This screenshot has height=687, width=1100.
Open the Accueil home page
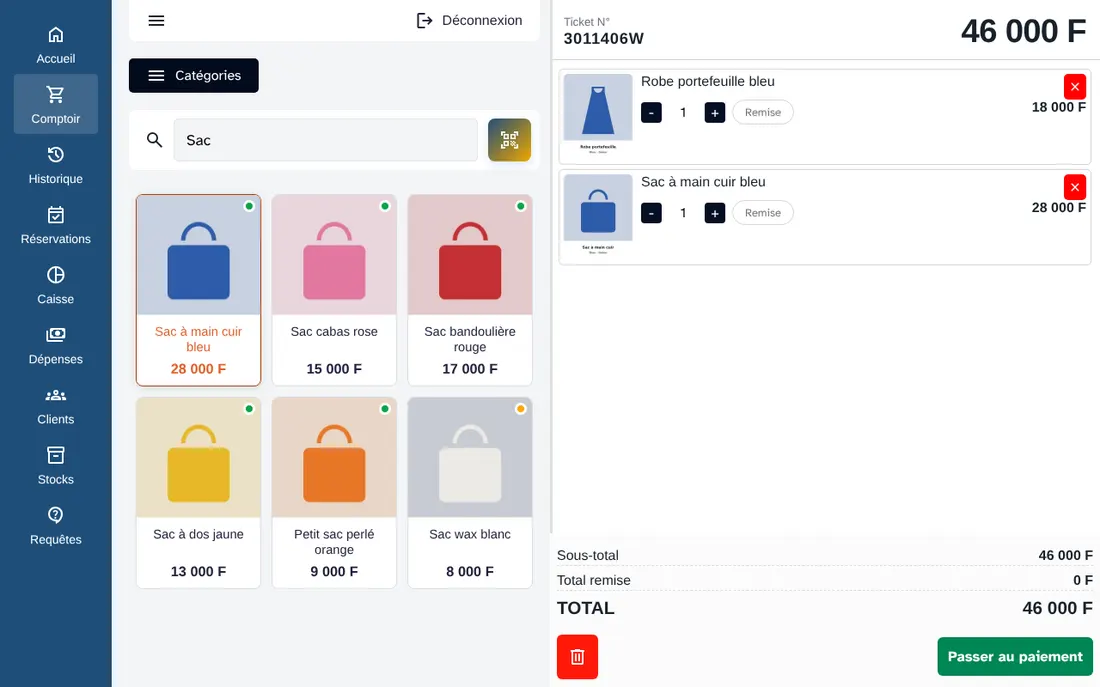tap(55, 45)
